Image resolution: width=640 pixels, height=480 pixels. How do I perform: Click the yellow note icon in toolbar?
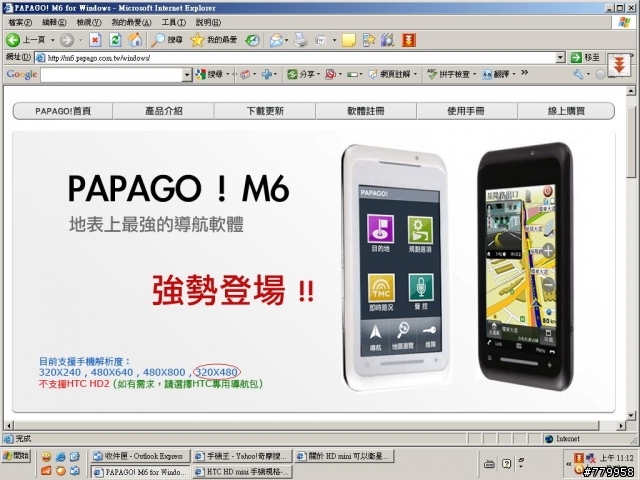pyautogui.click(x=349, y=40)
